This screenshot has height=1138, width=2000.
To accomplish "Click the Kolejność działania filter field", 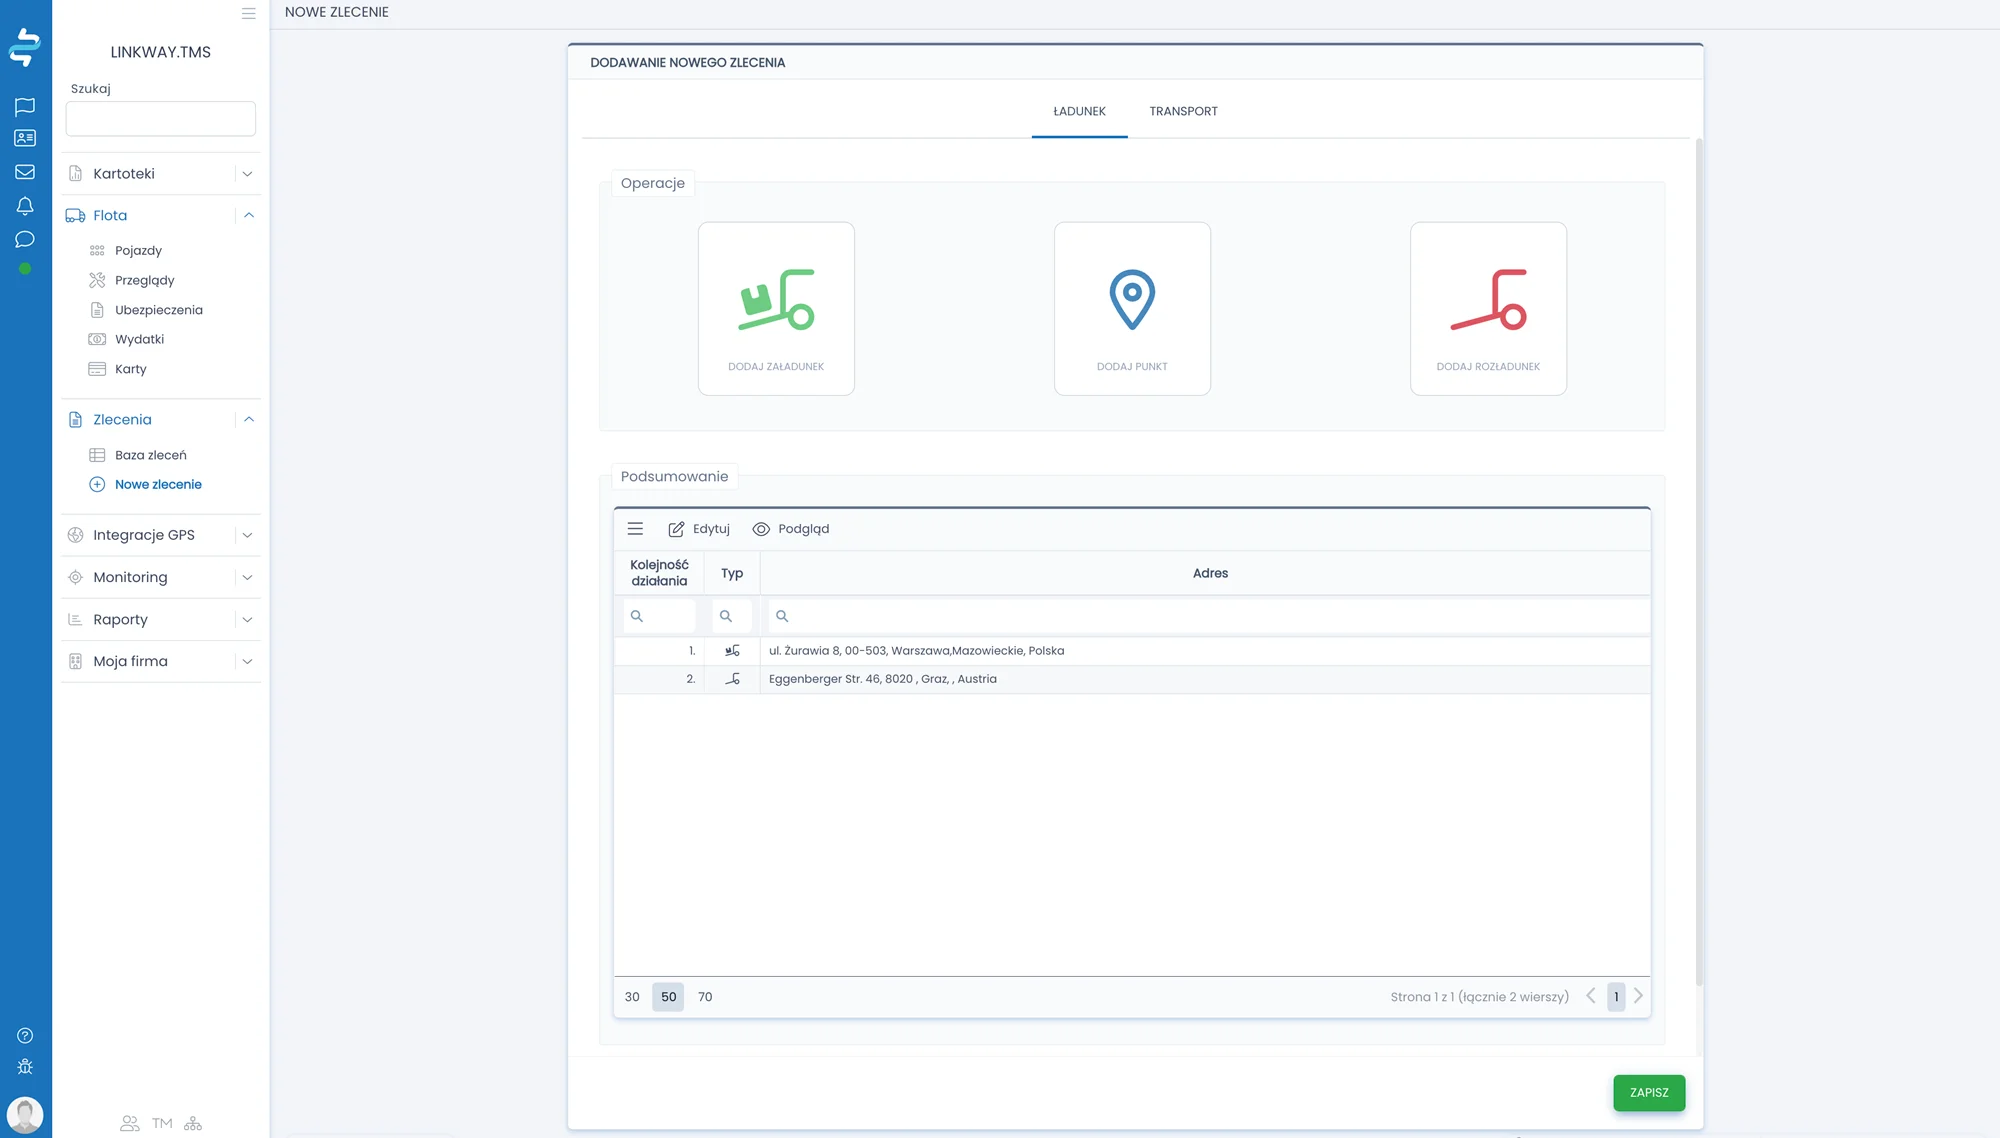I will pyautogui.click(x=659, y=616).
